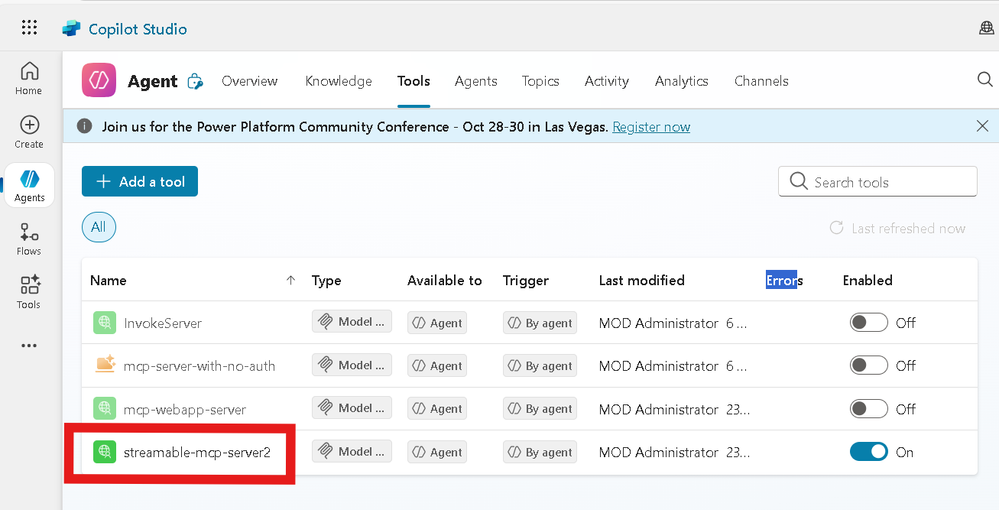Dismiss the conference banner with the X
Image resolution: width=999 pixels, height=510 pixels.
point(982,126)
